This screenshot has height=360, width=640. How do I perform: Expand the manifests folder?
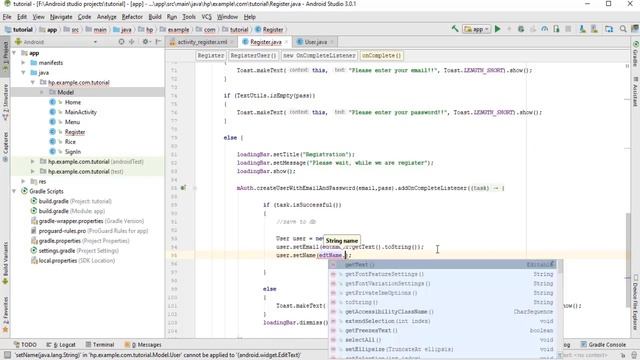(23, 63)
